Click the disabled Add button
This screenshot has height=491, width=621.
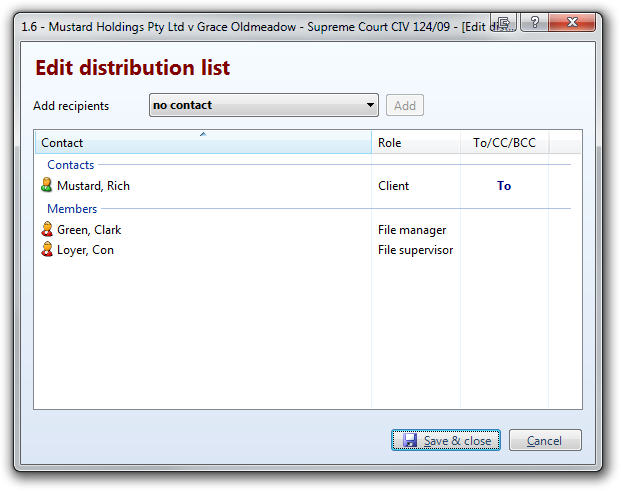[x=405, y=105]
